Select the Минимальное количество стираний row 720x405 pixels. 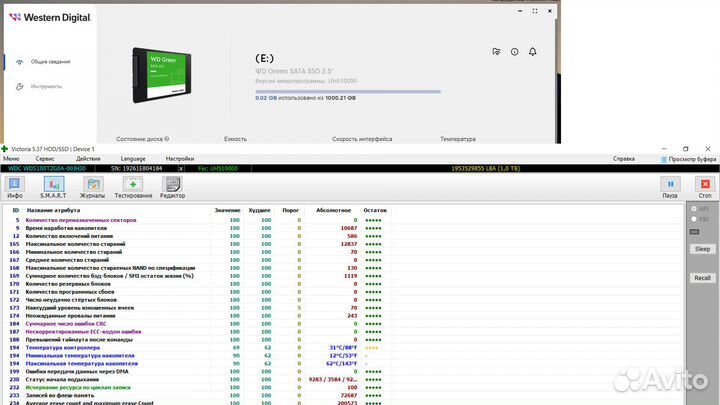click(197, 252)
